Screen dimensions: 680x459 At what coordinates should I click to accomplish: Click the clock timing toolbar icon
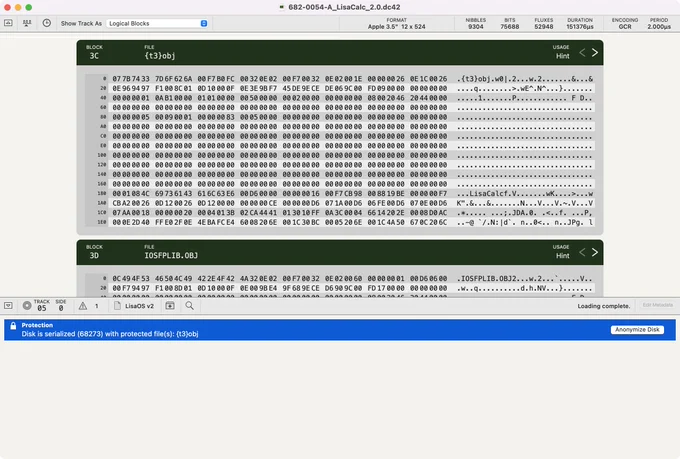tap(46, 23)
